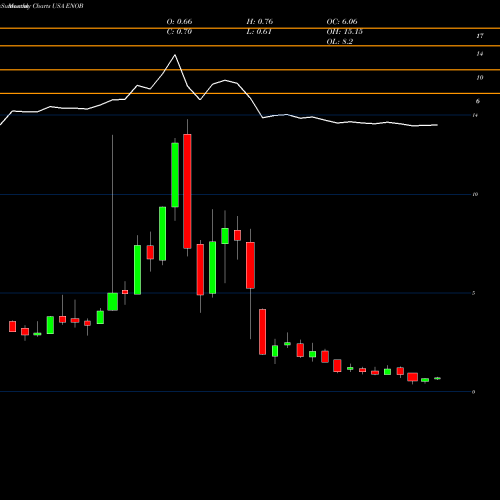Click the tallest red candlestick at the price peak
Viewport: 500px width, 500px height.
point(187,191)
